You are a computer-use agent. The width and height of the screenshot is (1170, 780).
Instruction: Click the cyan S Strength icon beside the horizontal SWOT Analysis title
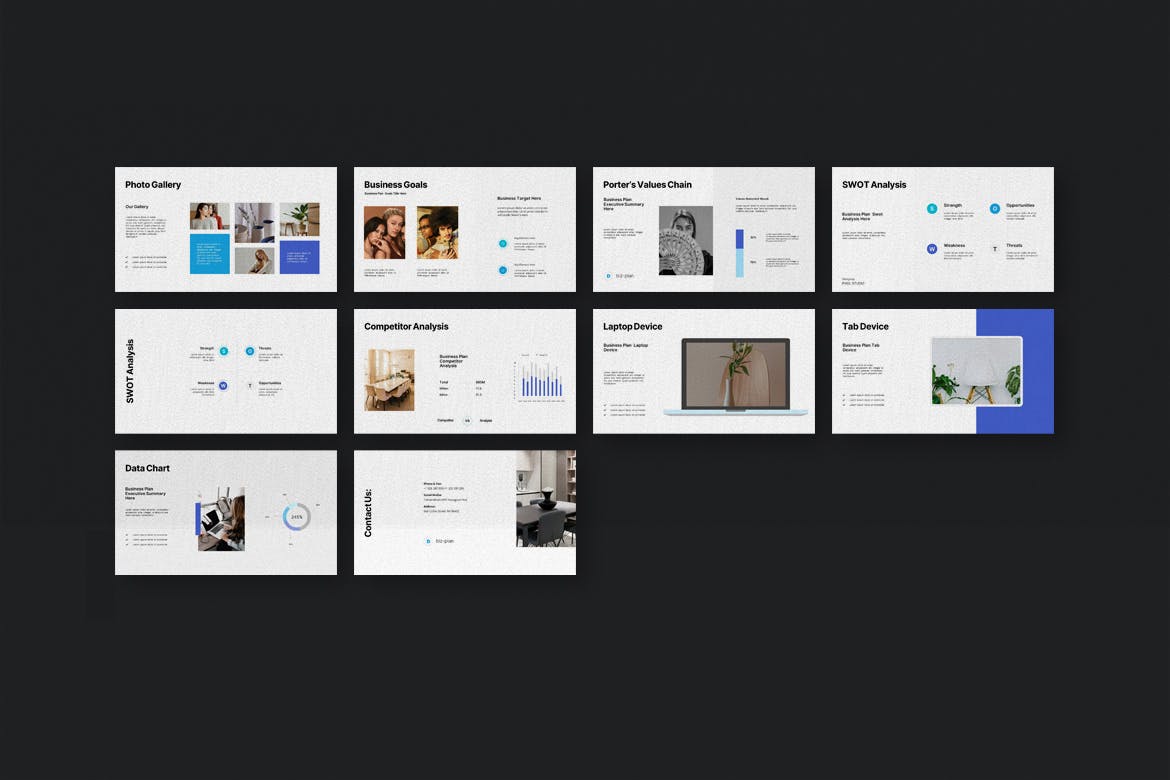[x=932, y=209]
